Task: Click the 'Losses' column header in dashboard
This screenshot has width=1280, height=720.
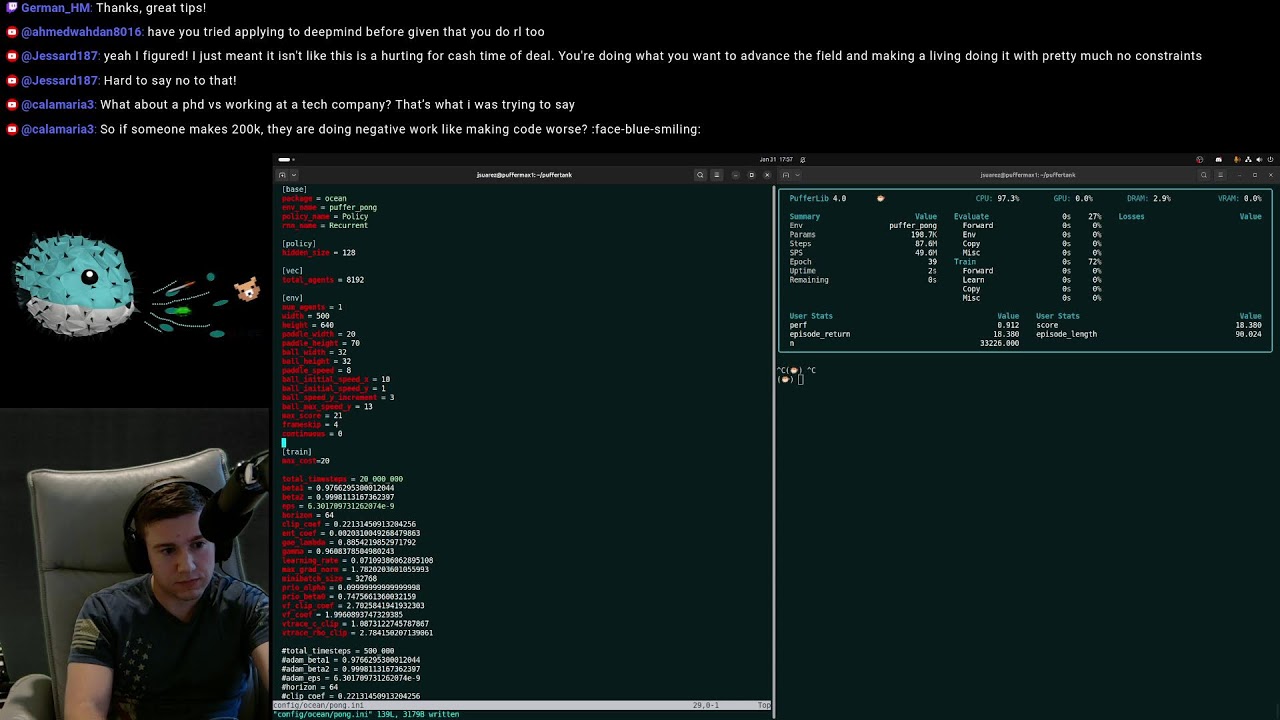Action: (x=1131, y=216)
